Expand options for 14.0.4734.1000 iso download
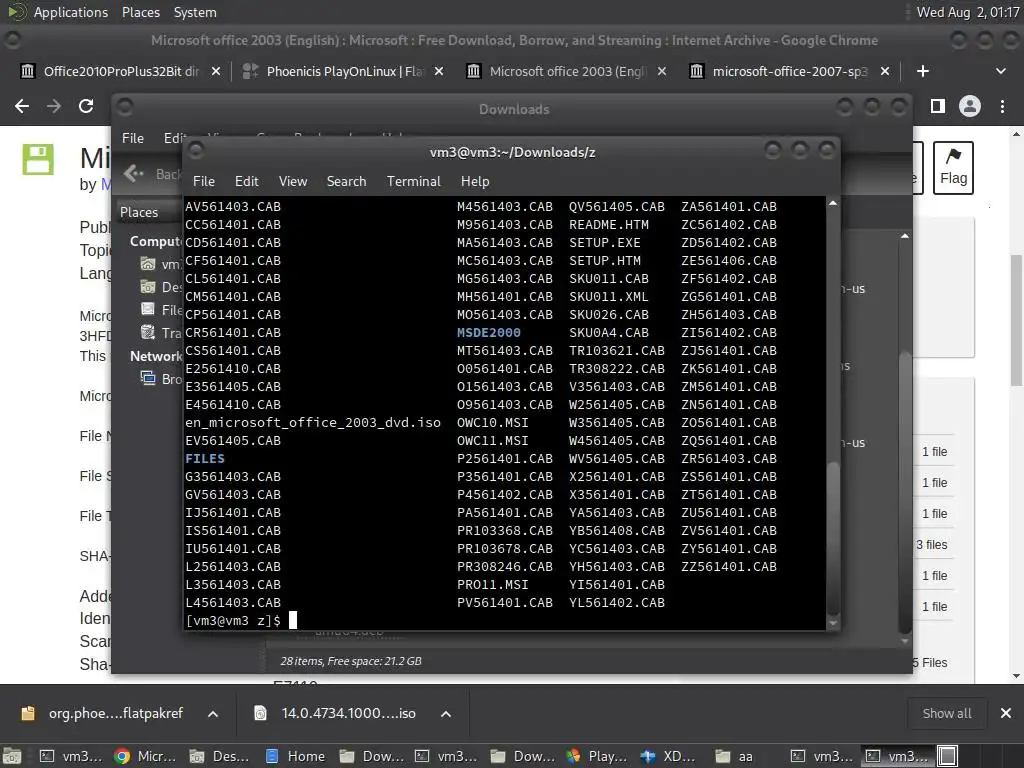The height and width of the screenshot is (768, 1024). (x=446, y=714)
